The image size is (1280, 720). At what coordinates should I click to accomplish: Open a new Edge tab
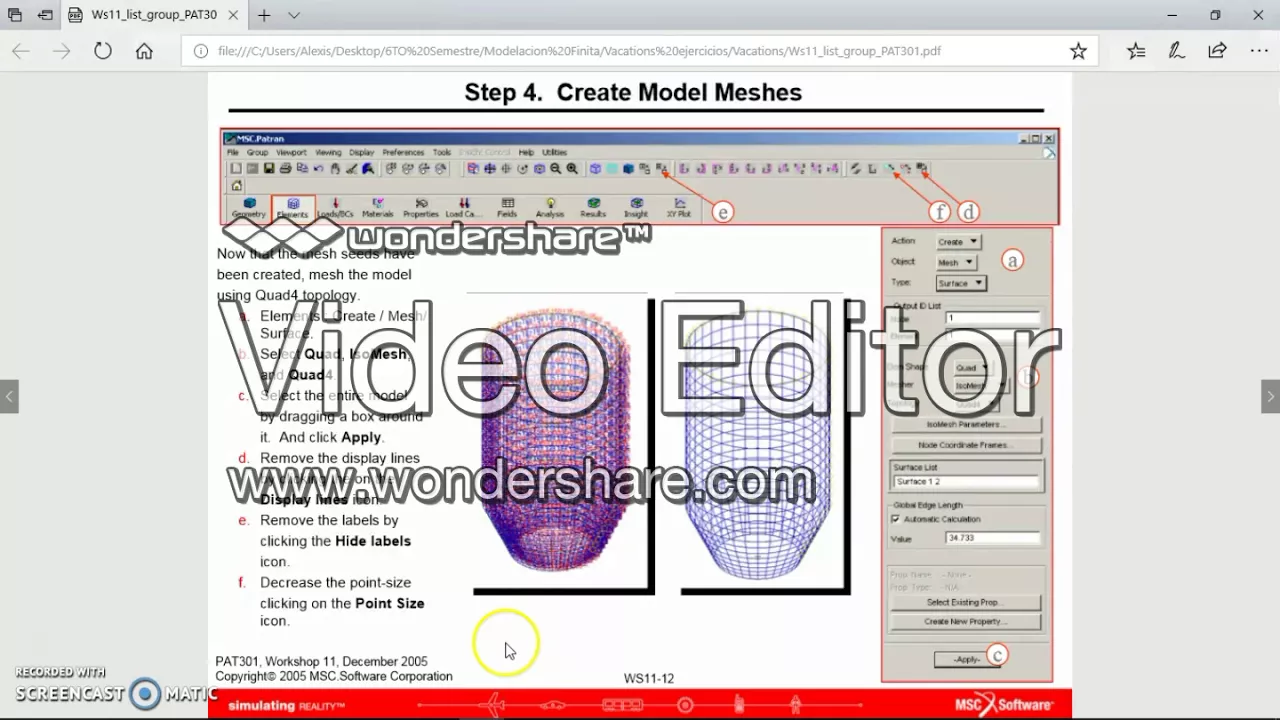click(264, 15)
